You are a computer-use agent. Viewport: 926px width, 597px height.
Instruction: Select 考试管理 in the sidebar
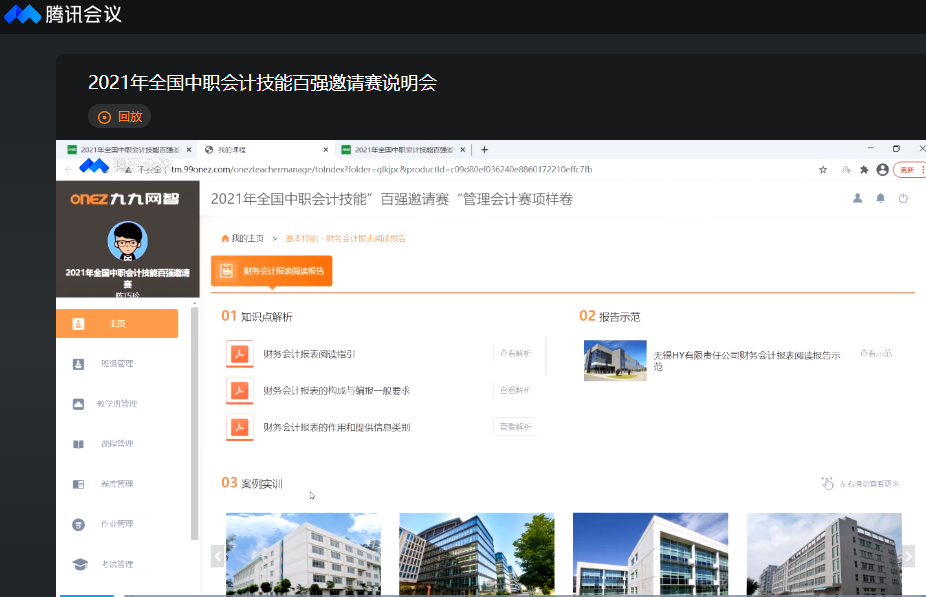[116, 564]
